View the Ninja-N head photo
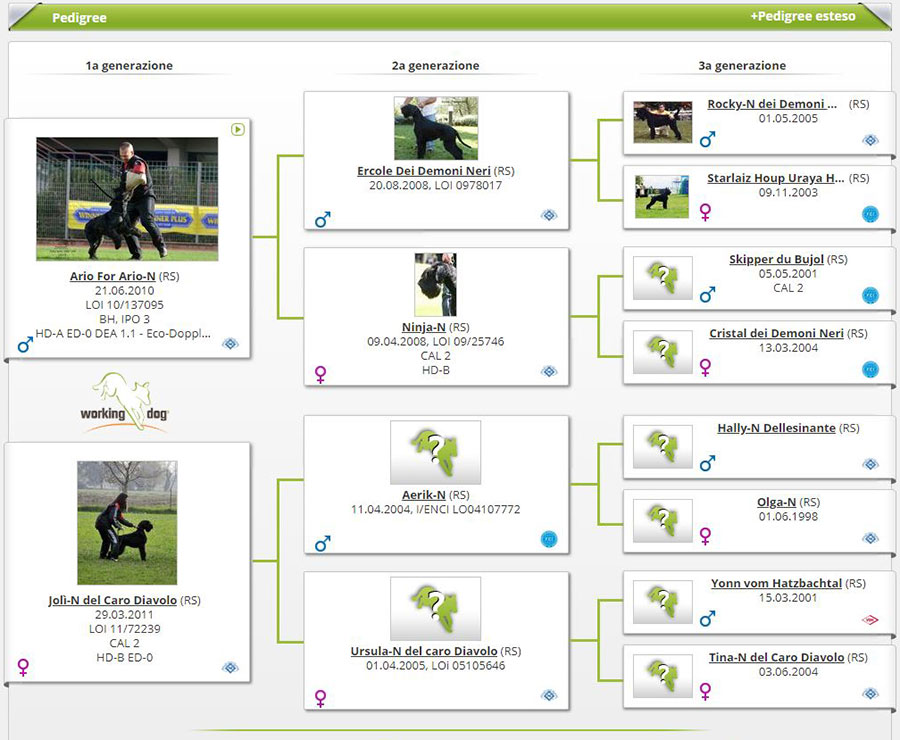Image resolution: width=900 pixels, height=740 pixels. pyautogui.click(x=436, y=284)
